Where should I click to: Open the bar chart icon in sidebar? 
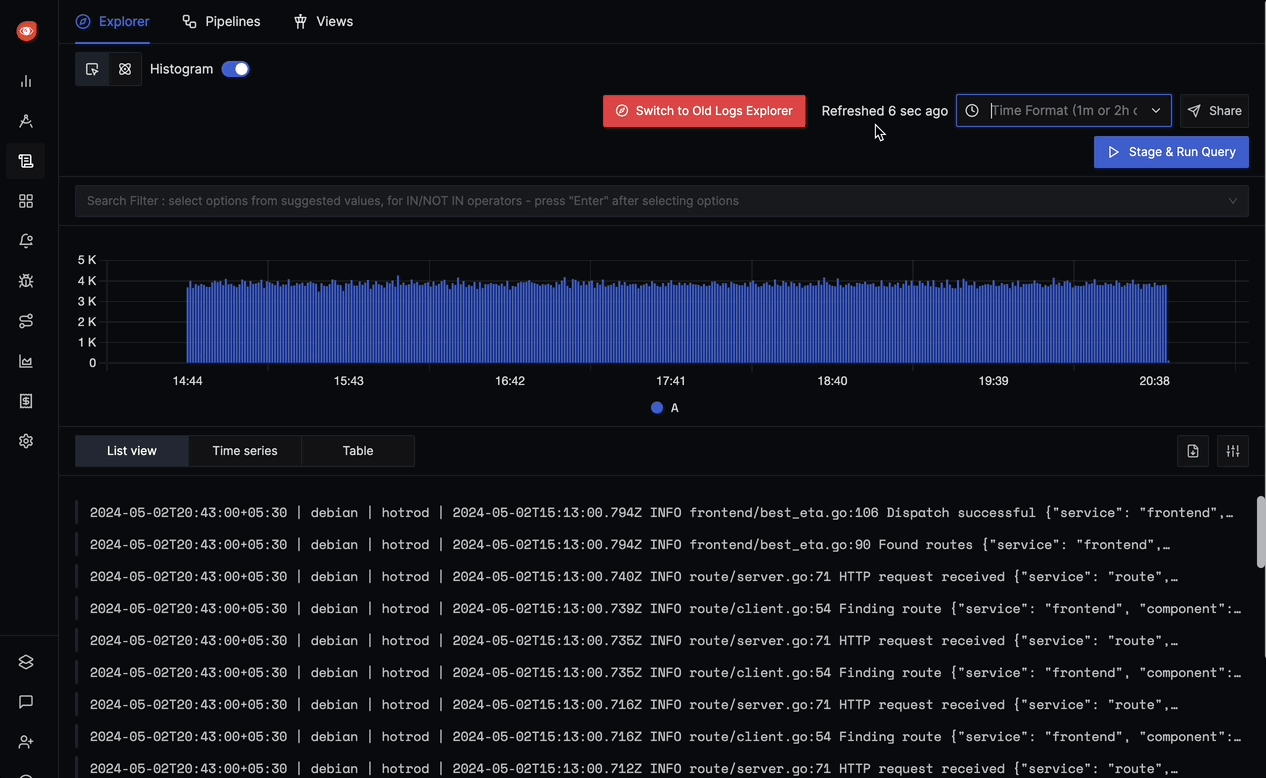pos(26,81)
